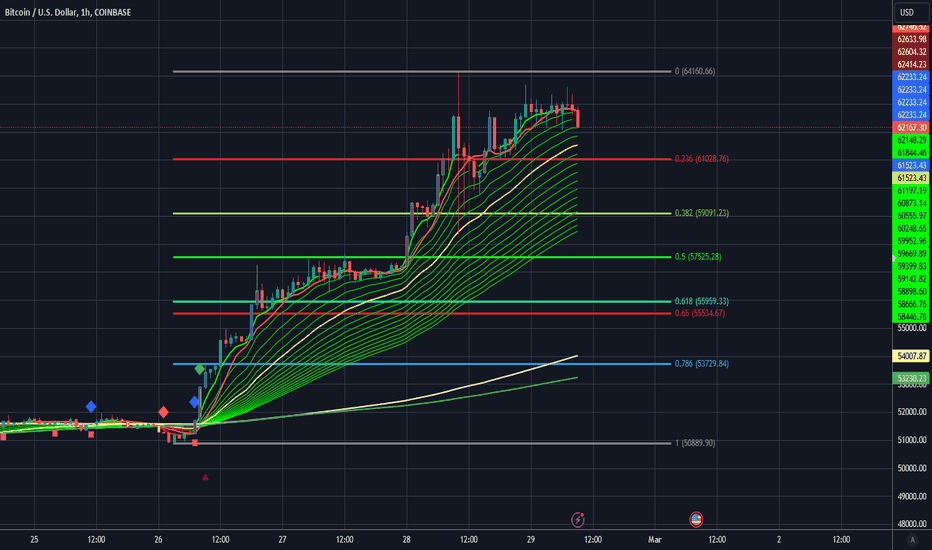The width and height of the screenshot is (932, 550).
Task: Select the red diamond signal marker
Action: coord(163,412)
